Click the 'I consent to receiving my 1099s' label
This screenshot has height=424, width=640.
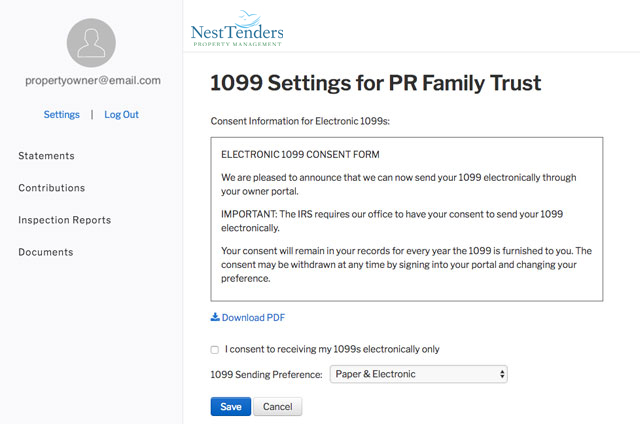pos(332,350)
